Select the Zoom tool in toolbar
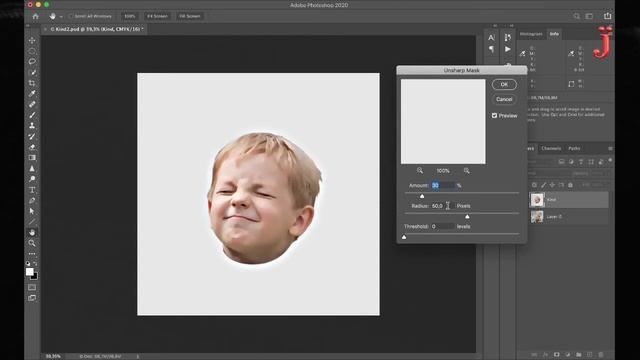Screen dimensions: 640x360 point(32,243)
